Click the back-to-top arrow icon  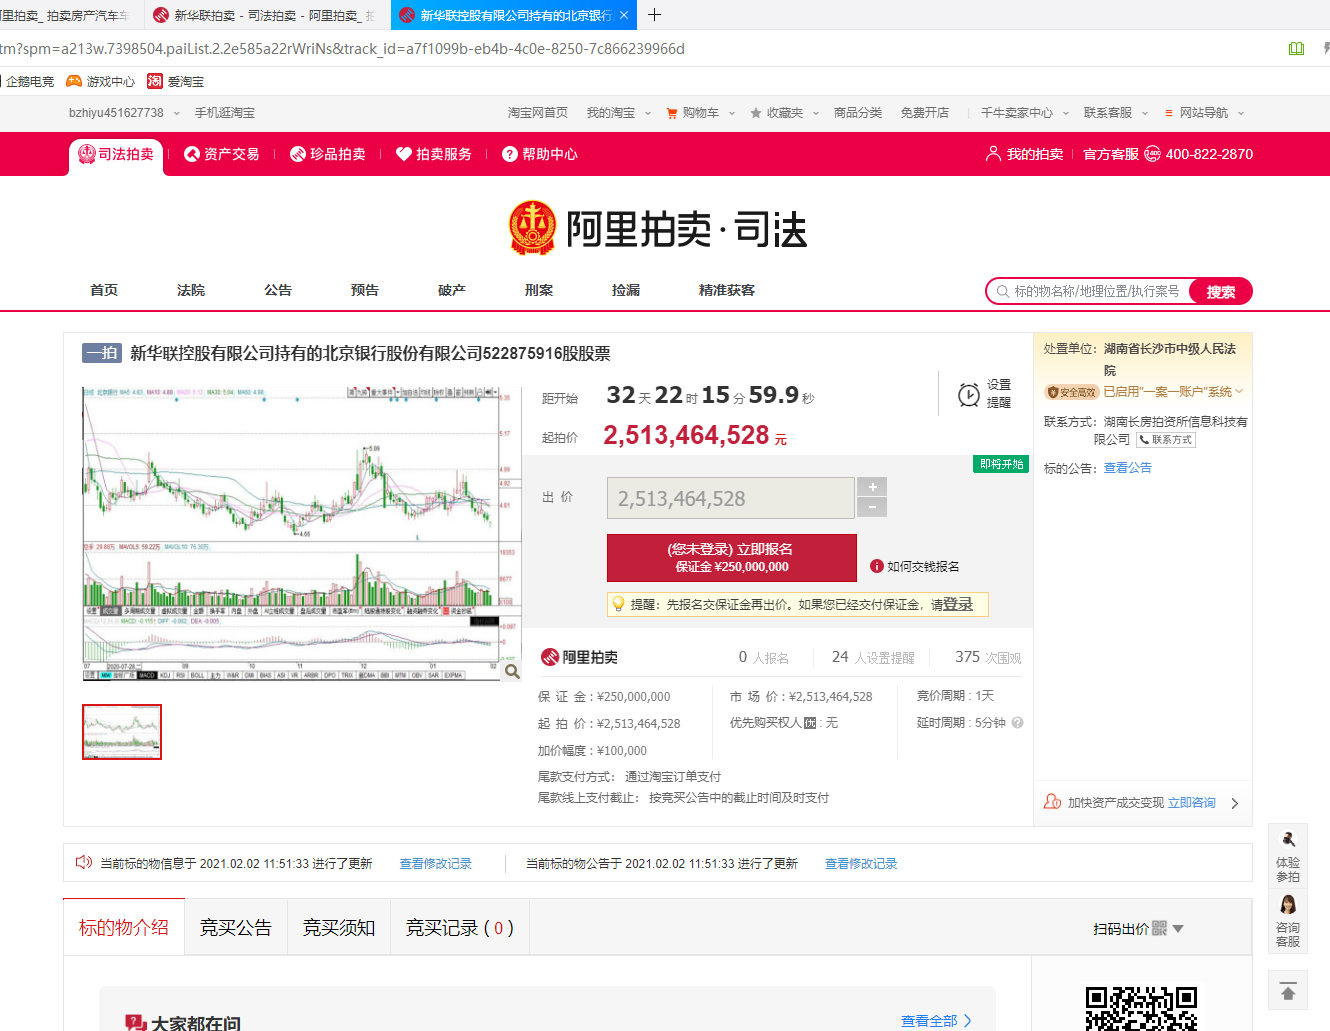(x=1288, y=992)
